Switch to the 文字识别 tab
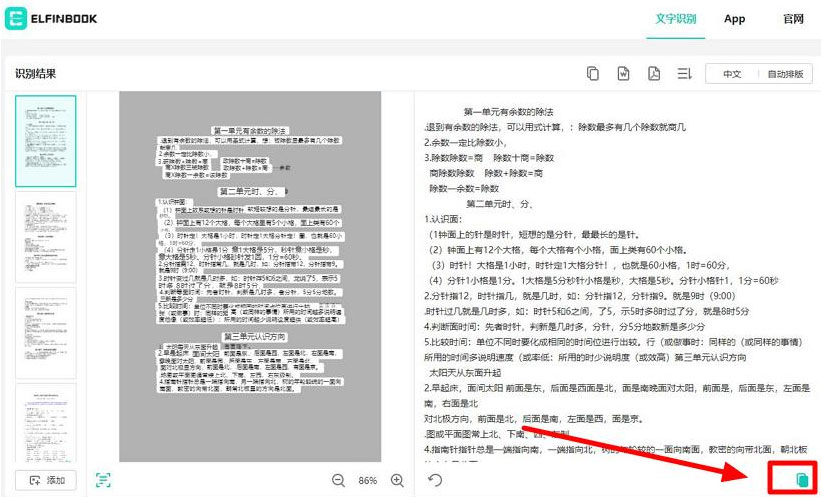821x497 pixels. (675, 19)
